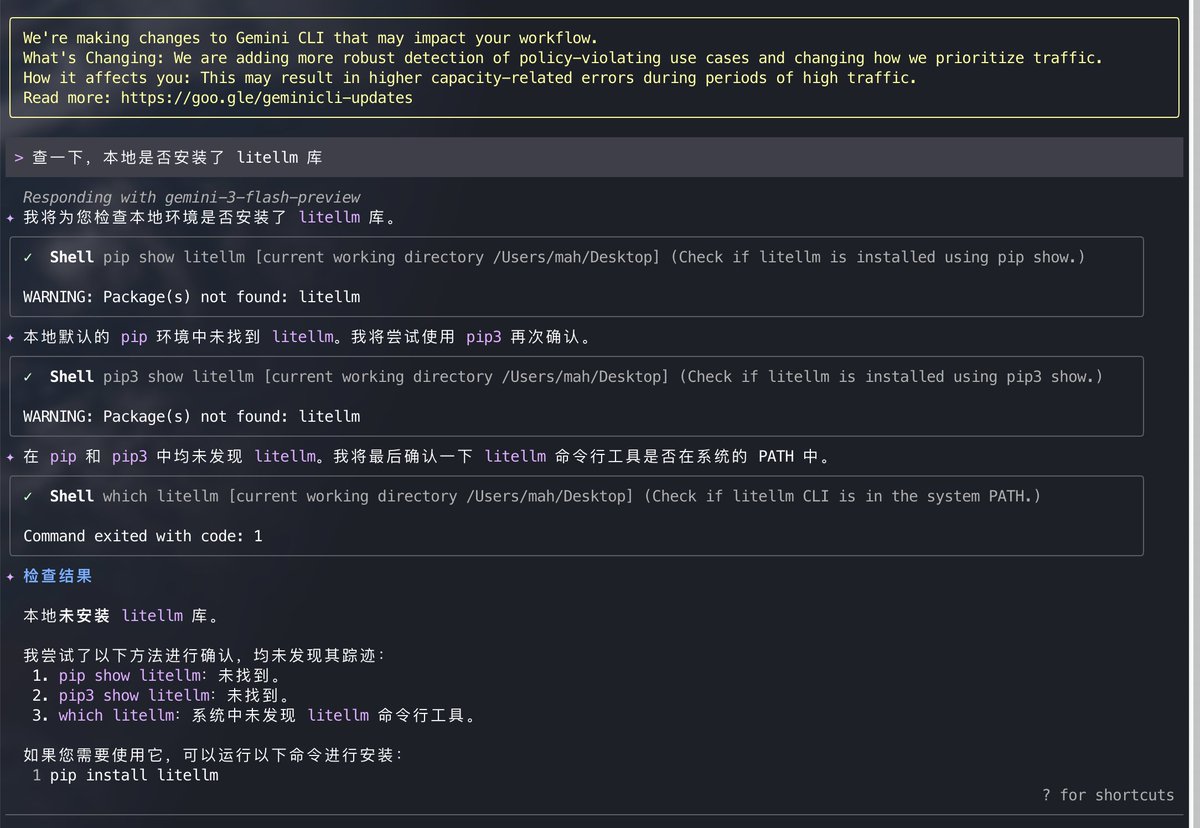
Task: Click the 'which litellm' shell command text
Action: click(160, 496)
